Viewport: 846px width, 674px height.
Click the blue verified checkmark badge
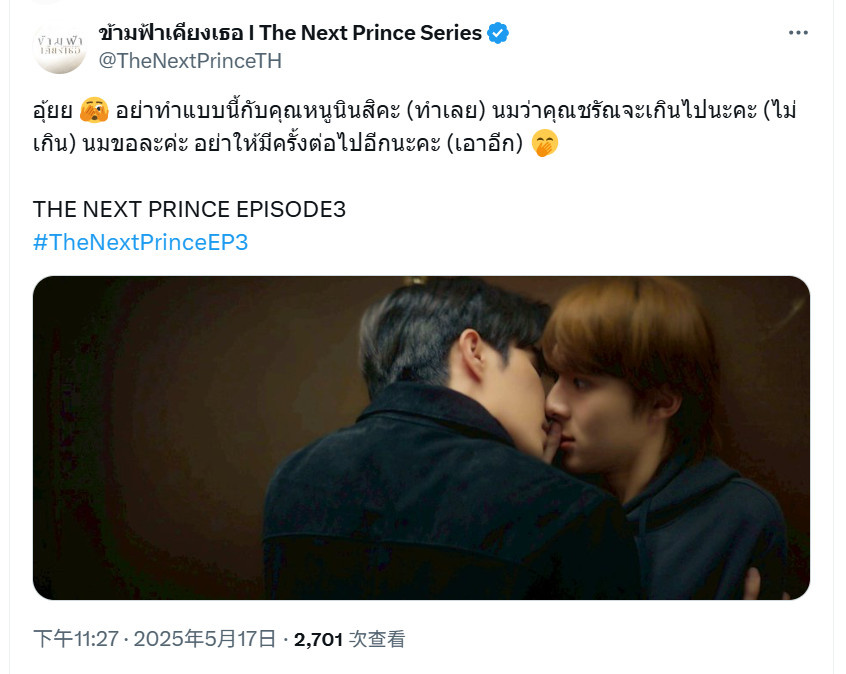[x=497, y=33]
